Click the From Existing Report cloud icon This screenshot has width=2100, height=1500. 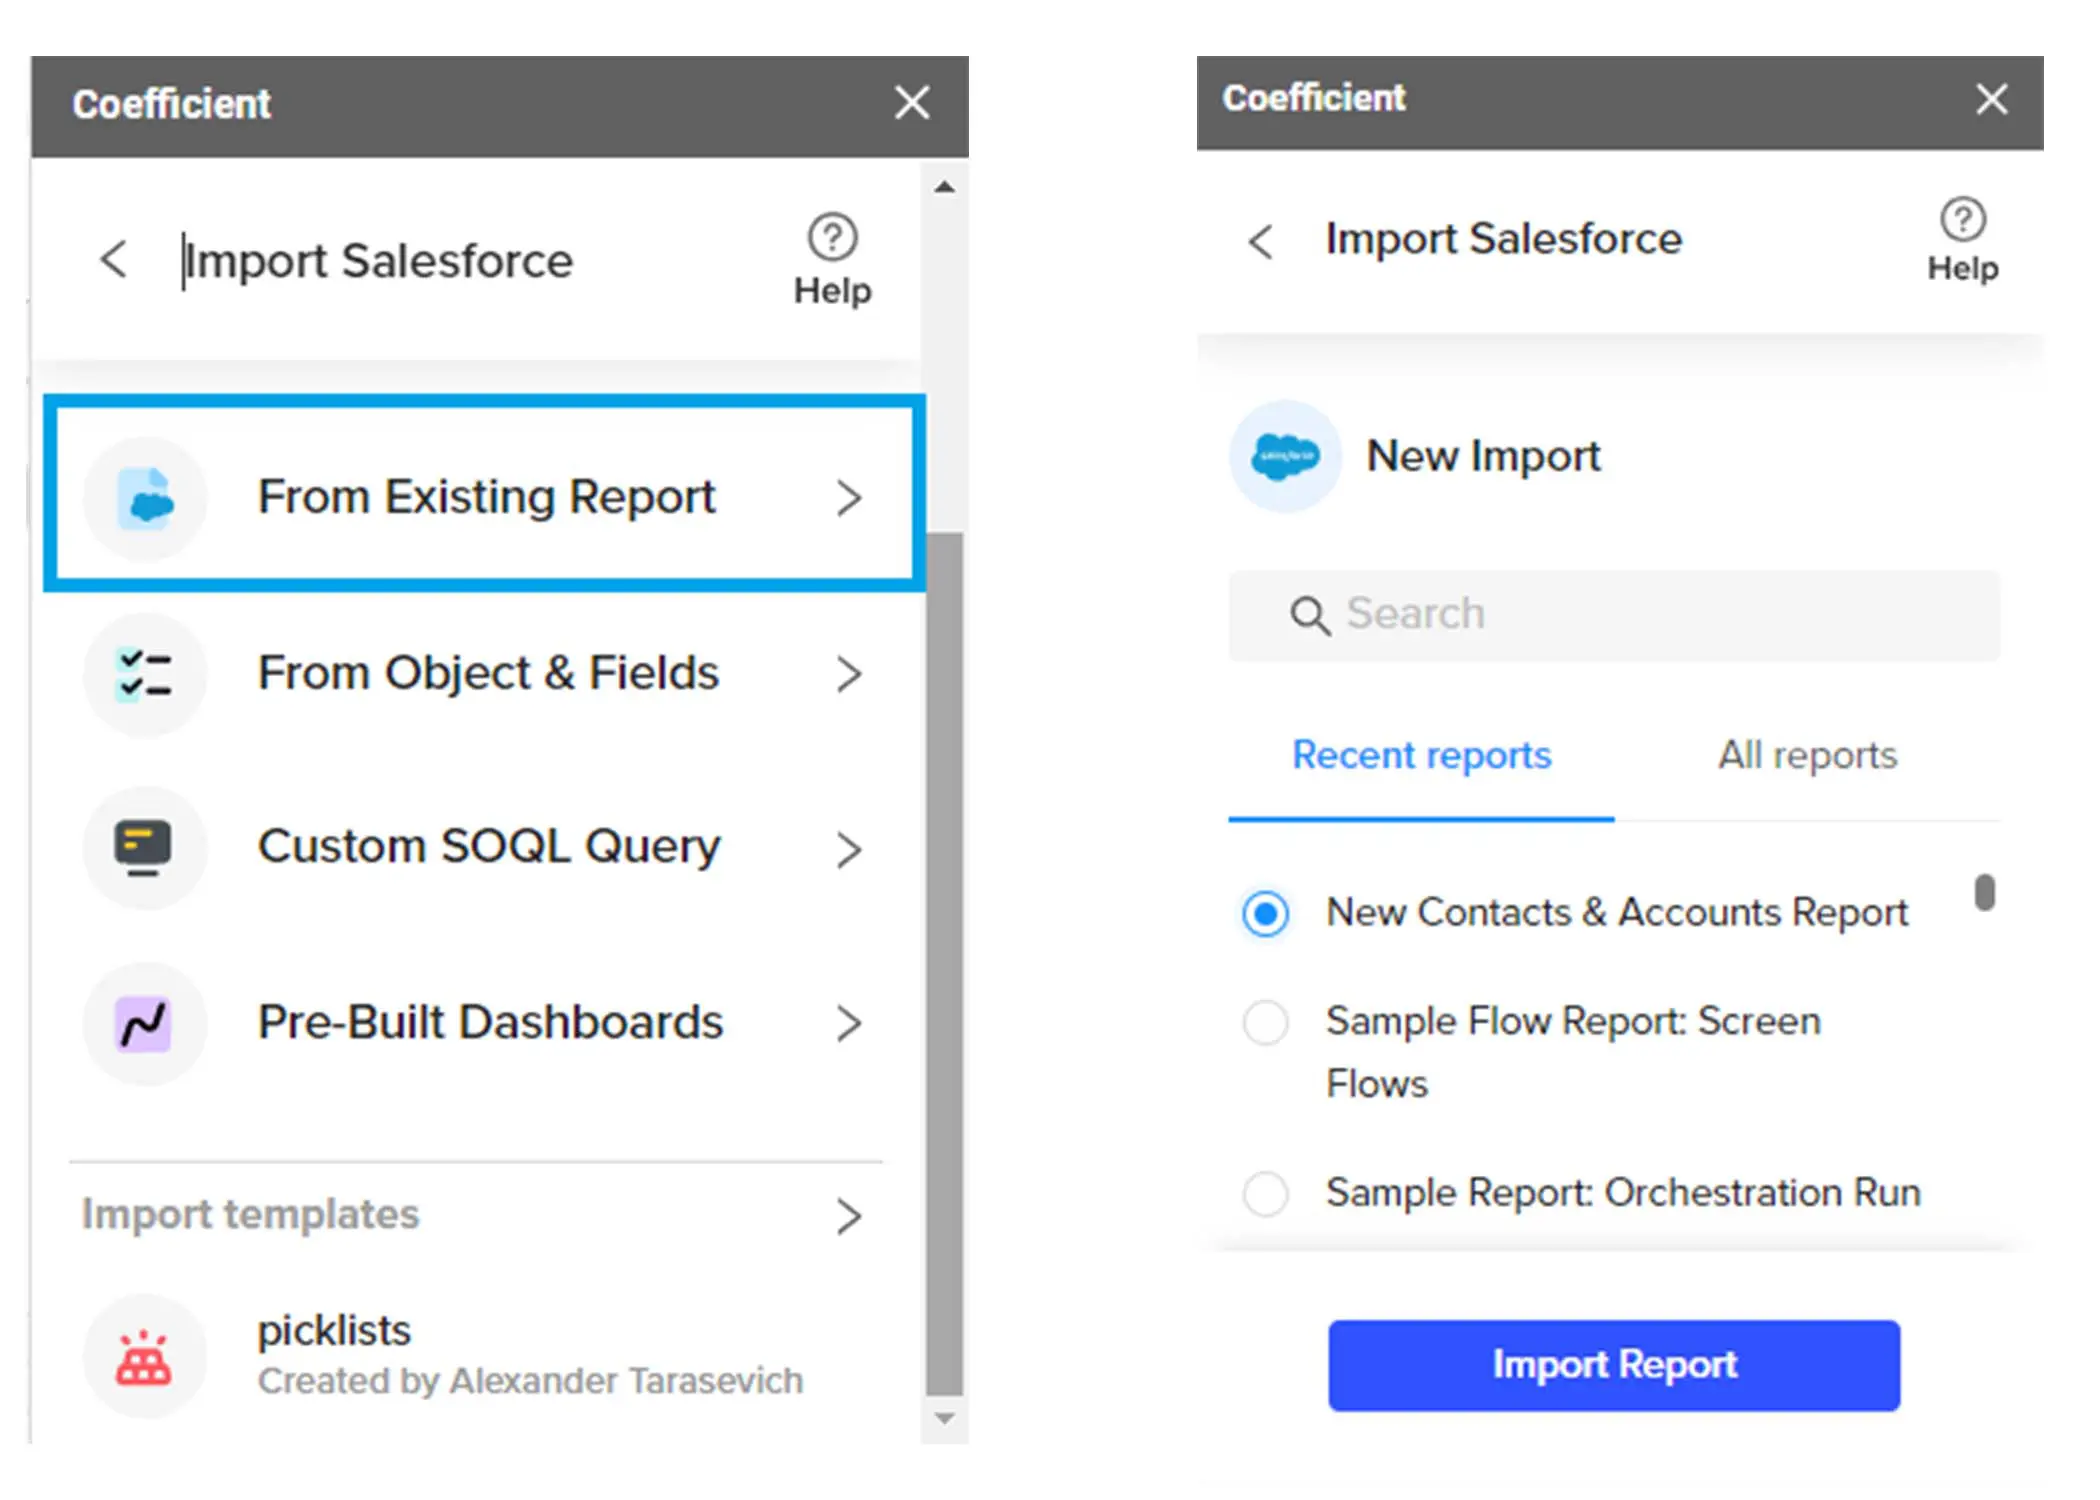click(146, 498)
